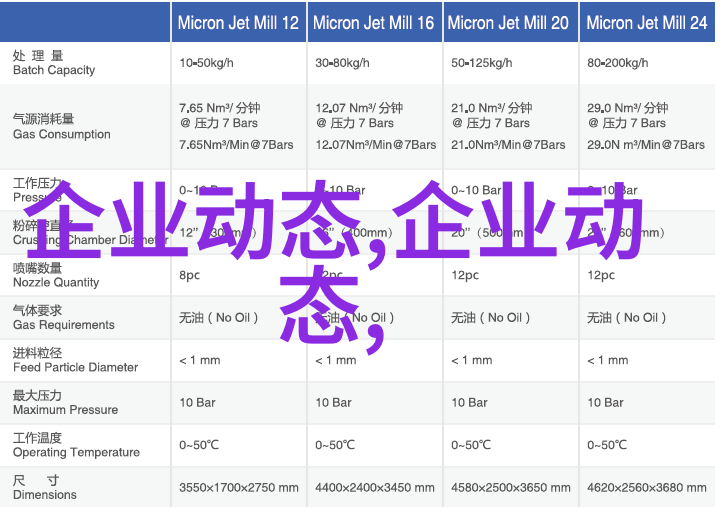Click the 29.0N m³/Min@7Bars value

646,145
